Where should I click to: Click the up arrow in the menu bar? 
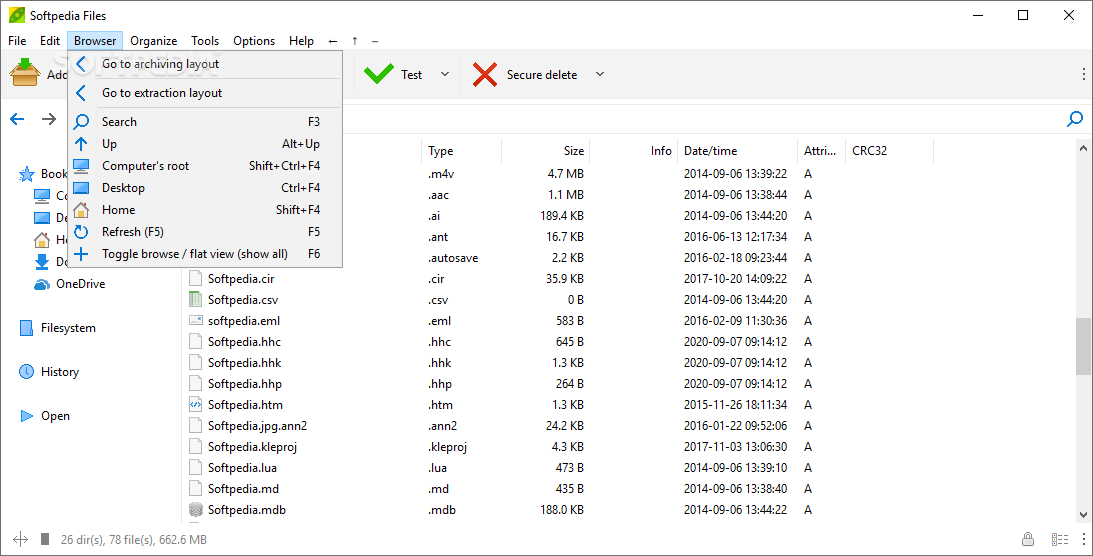(x=355, y=41)
